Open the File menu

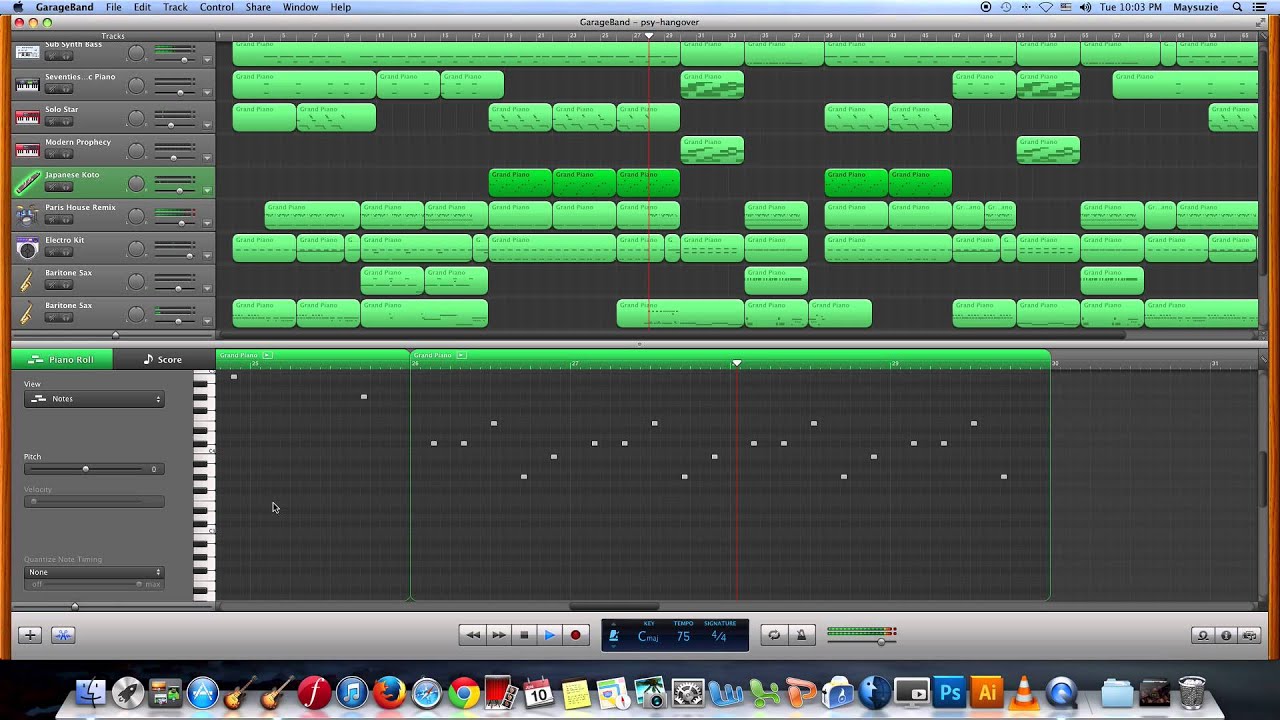click(x=114, y=7)
